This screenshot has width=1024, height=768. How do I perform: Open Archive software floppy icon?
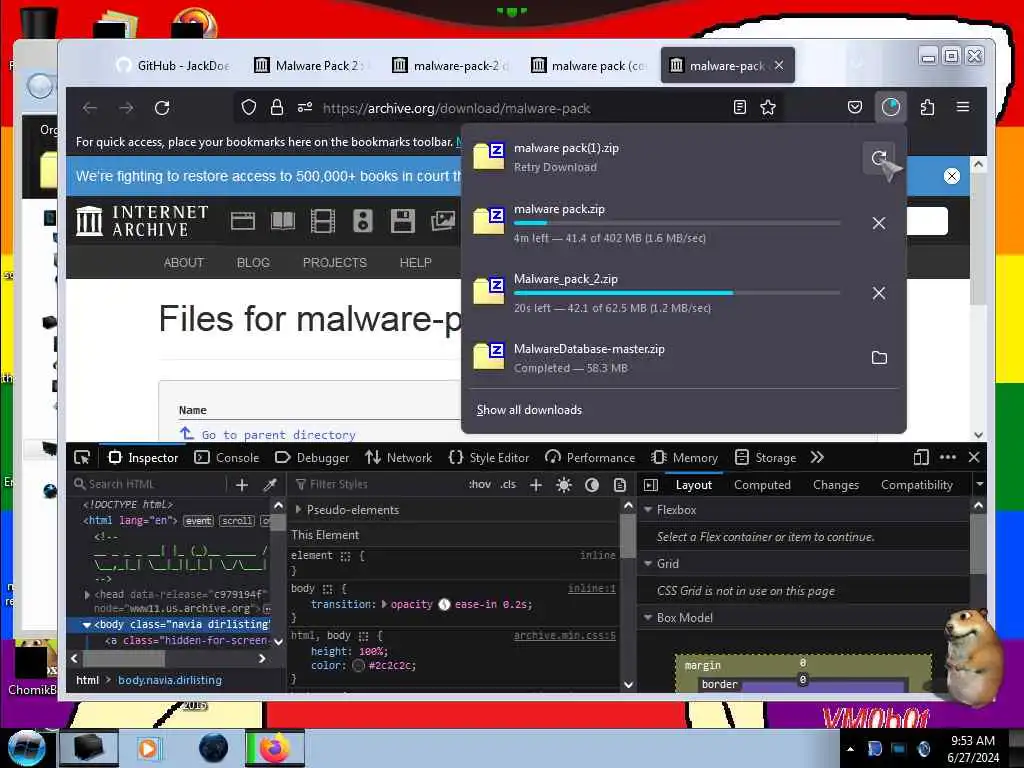(x=402, y=221)
